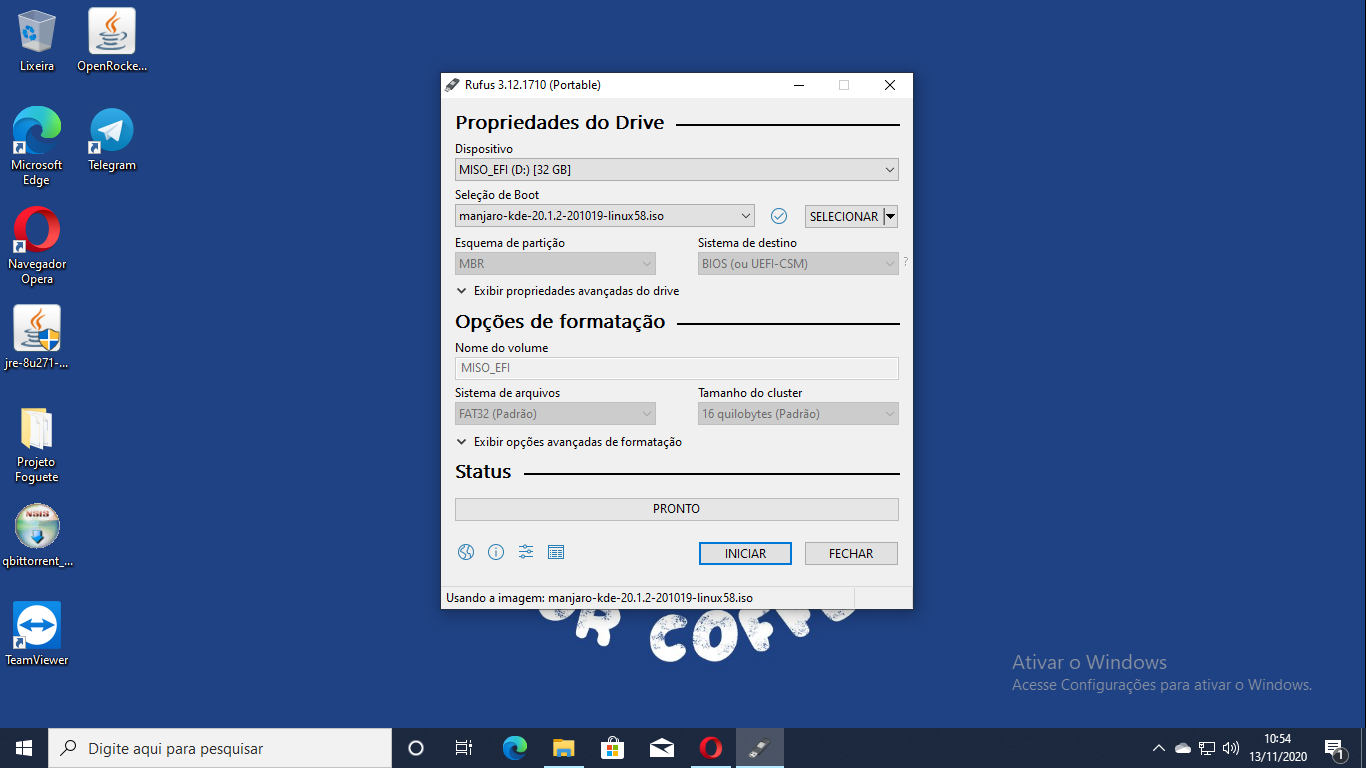The height and width of the screenshot is (768, 1366).
Task: Open the Sistema de arquivos FAT32 dropdown
Action: tap(555, 414)
